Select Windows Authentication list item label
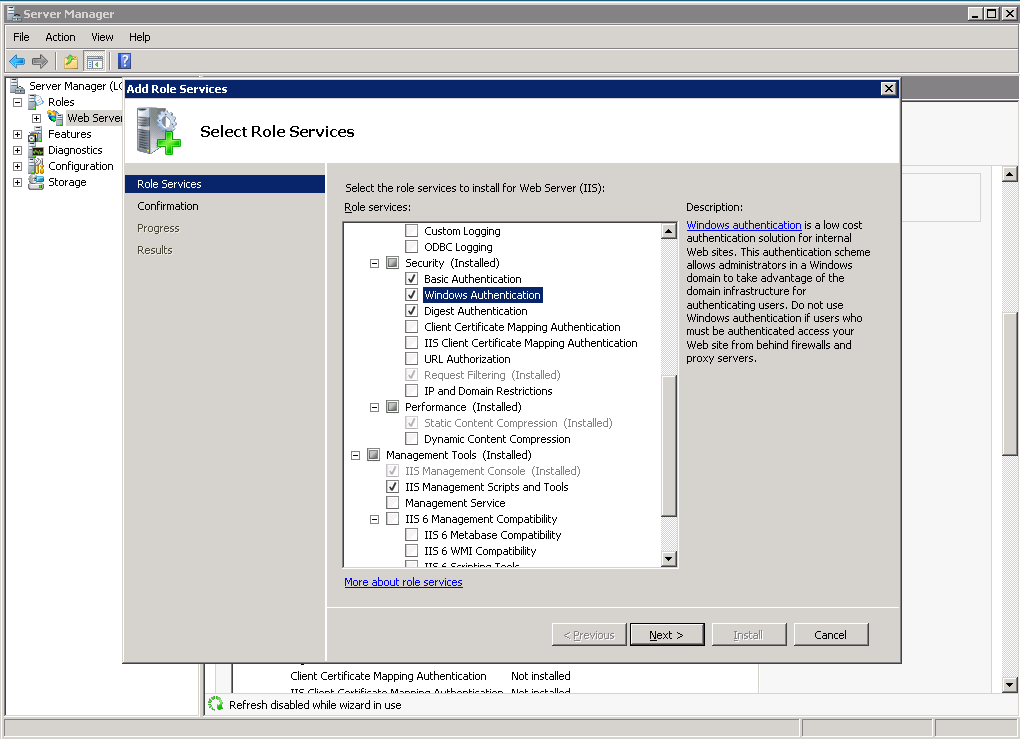The height and width of the screenshot is (739, 1020). [x=482, y=295]
